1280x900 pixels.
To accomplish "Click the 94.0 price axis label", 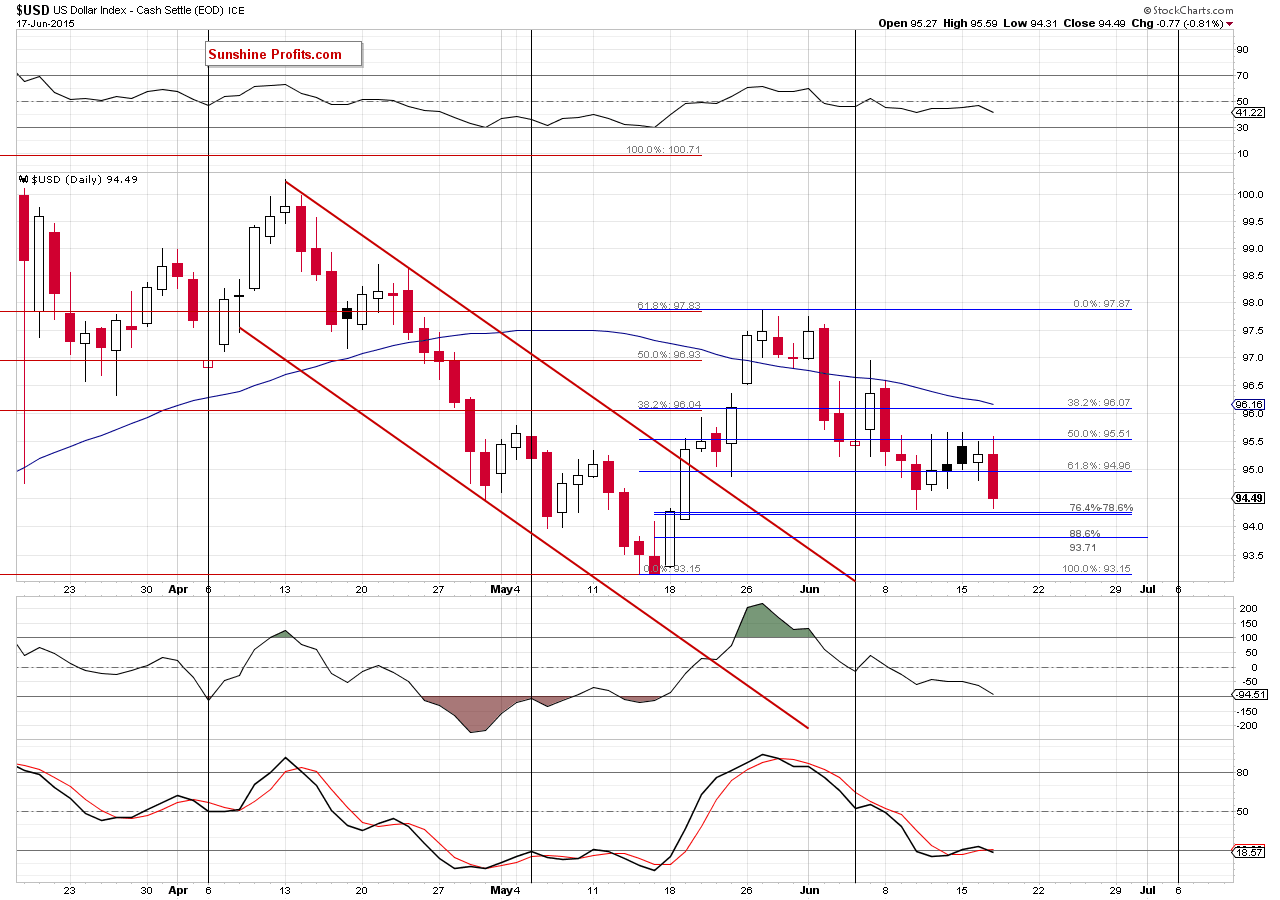I will click(1252, 526).
